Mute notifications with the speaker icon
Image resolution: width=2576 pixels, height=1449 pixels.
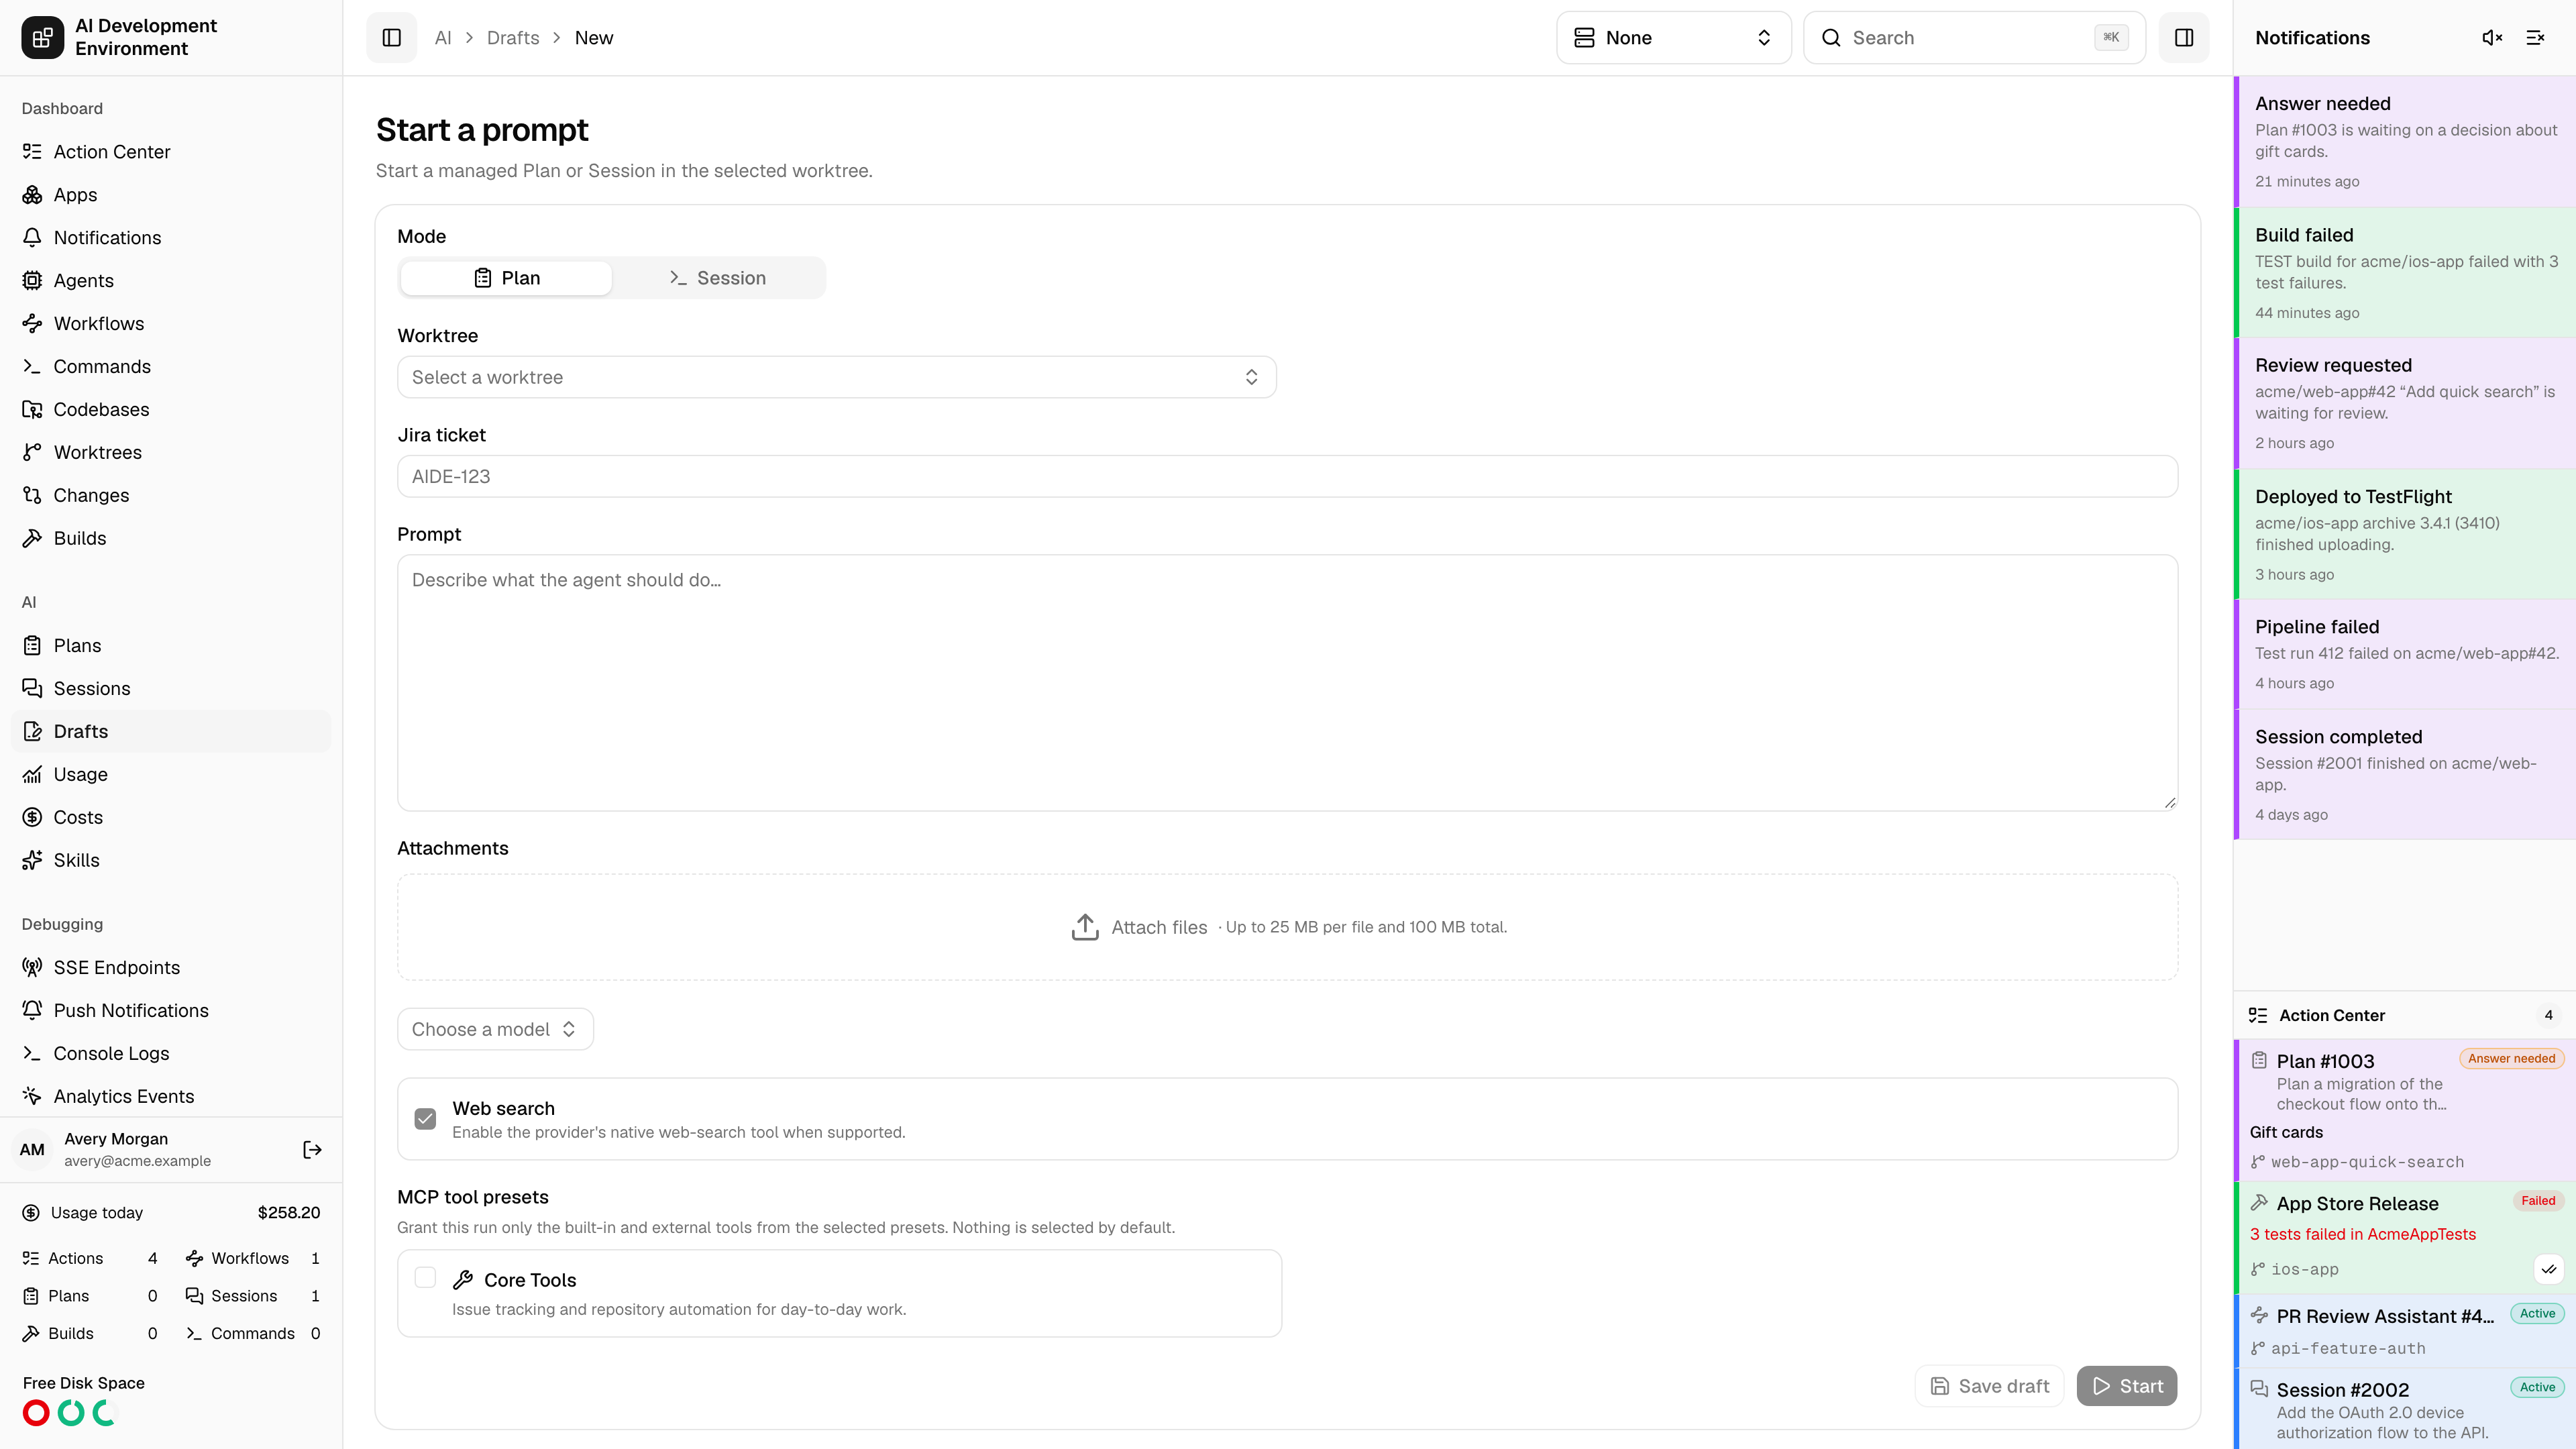(2492, 38)
